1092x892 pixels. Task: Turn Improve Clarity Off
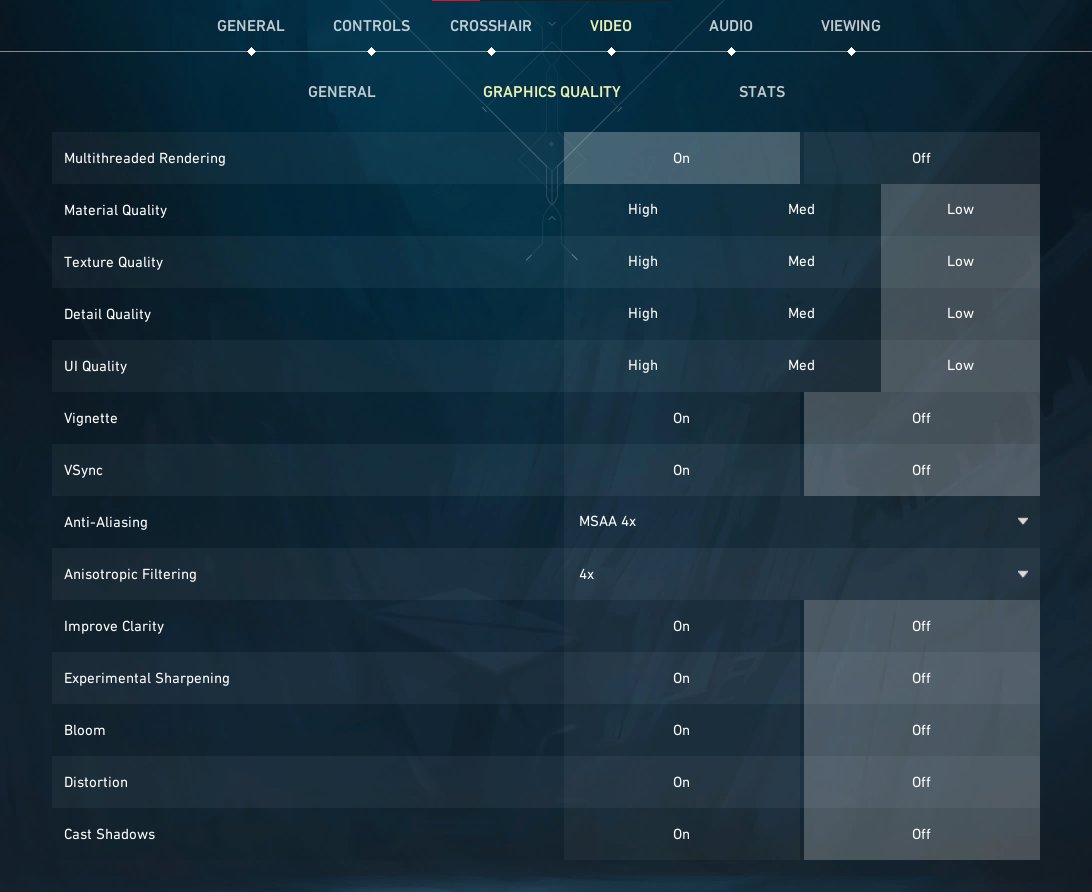coord(921,626)
